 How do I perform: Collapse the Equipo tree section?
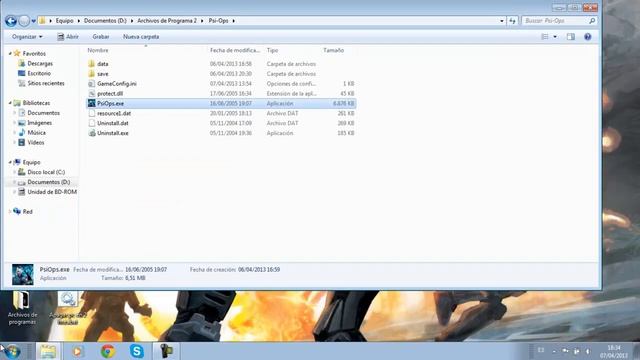coord(10,162)
